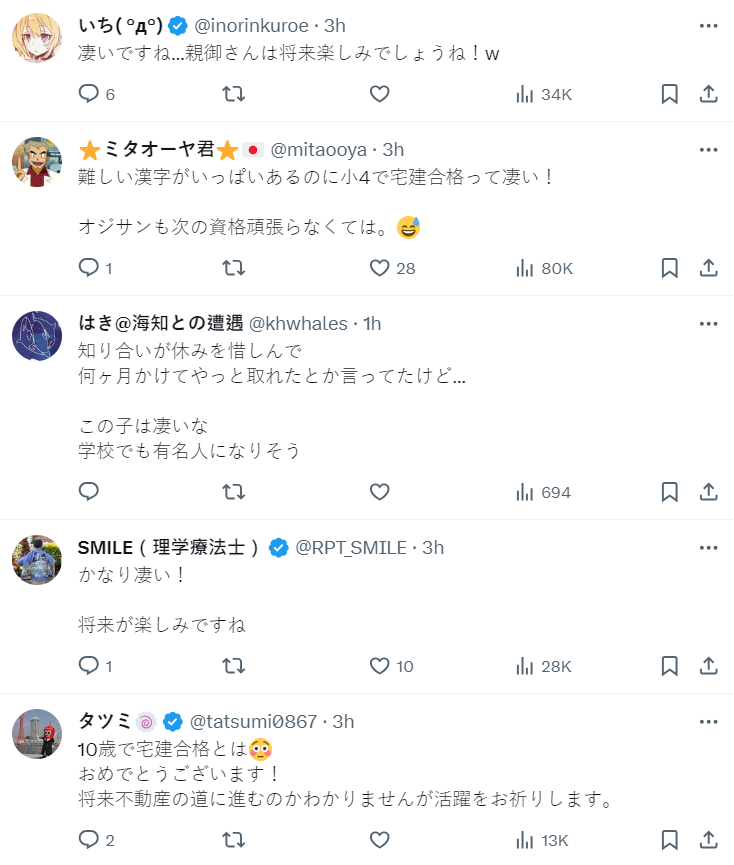Bookmark the @mitaooya tweet
Viewport: 734px width, 865px height.
[670, 268]
